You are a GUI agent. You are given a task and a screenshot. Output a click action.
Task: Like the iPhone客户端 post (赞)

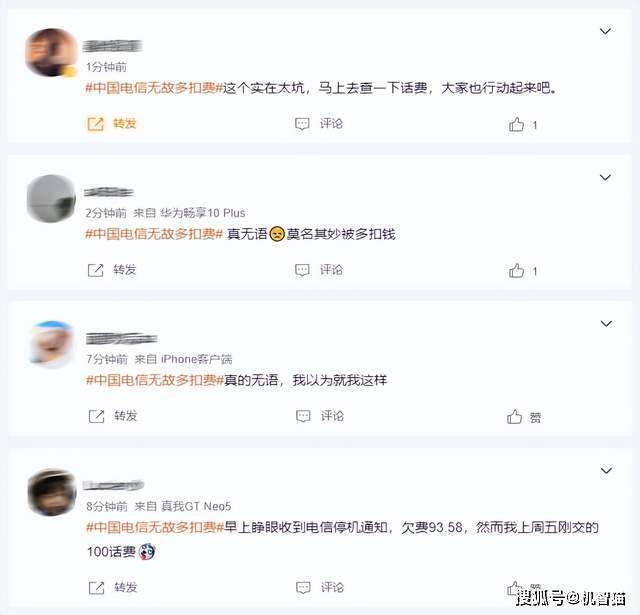click(x=515, y=417)
